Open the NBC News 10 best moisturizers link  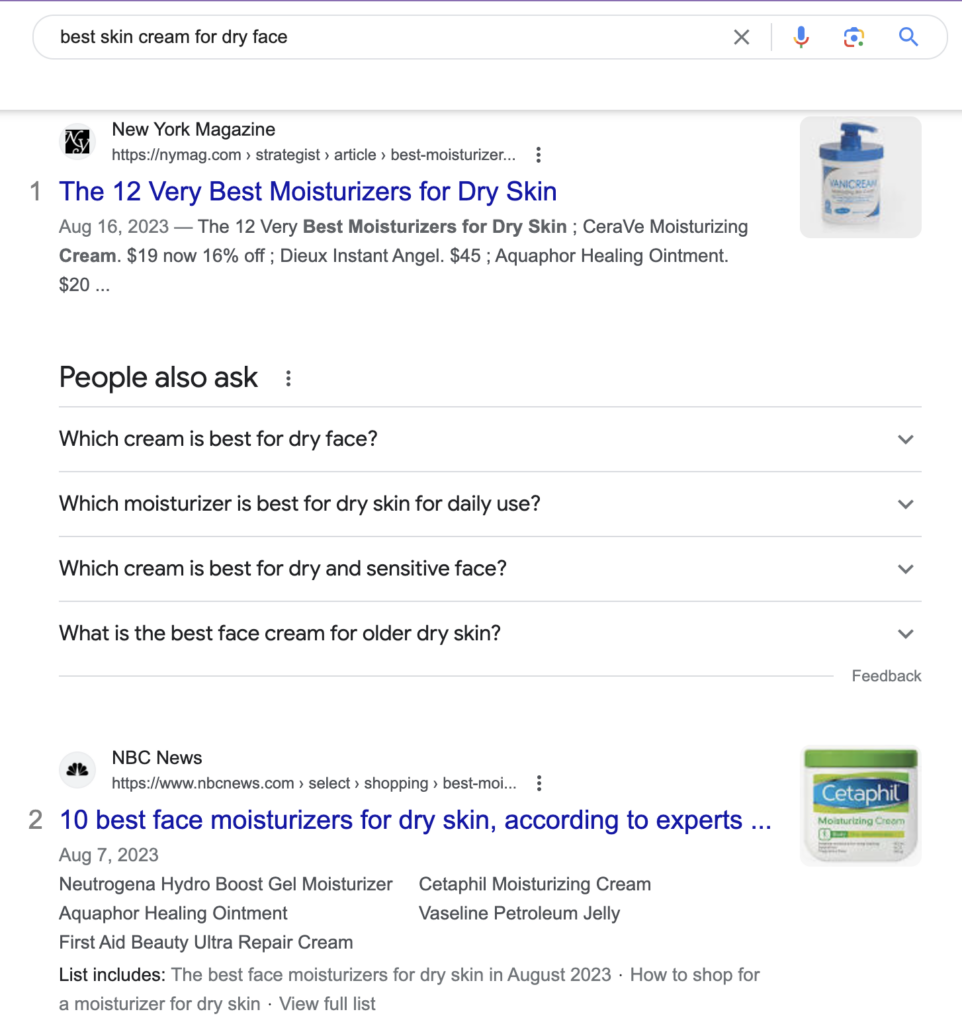(415, 821)
